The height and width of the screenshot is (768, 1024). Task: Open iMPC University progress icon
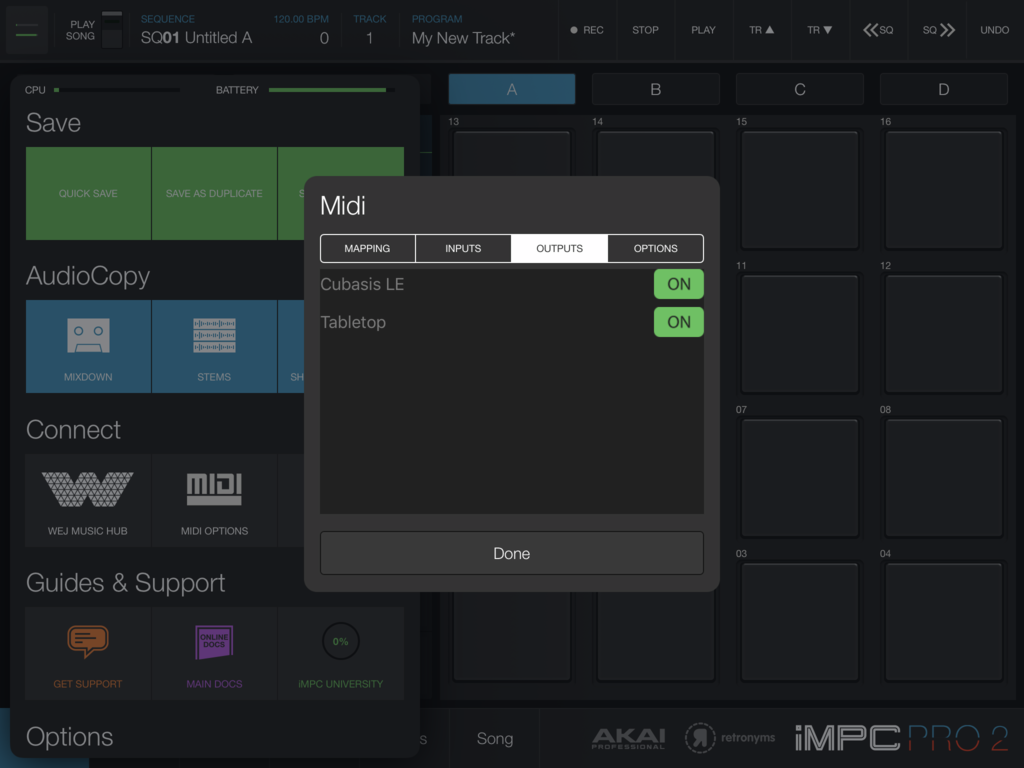click(340, 654)
